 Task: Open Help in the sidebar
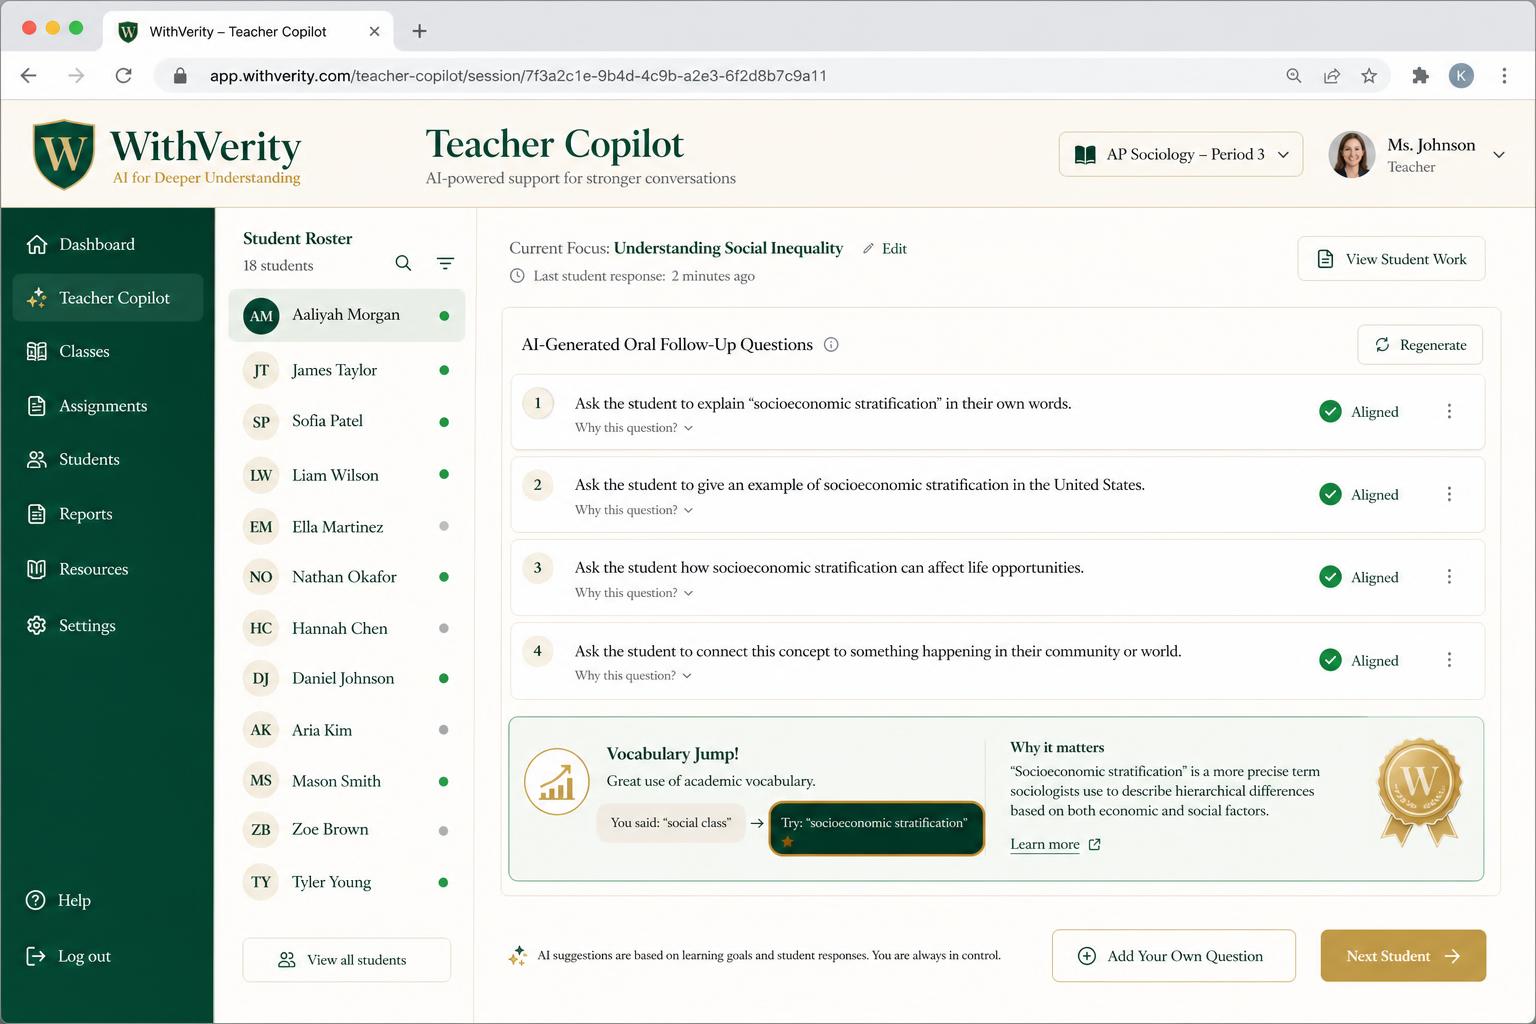[59, 900]
